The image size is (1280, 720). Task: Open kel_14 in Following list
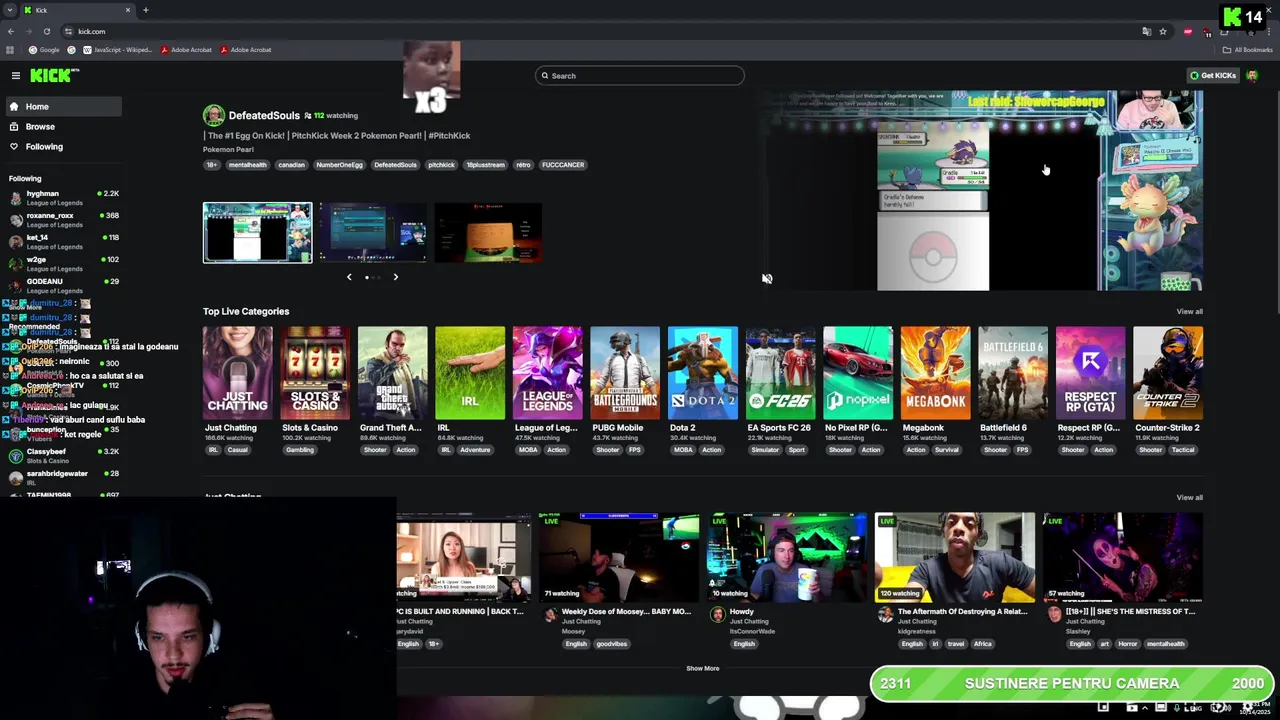coord(62,242)
